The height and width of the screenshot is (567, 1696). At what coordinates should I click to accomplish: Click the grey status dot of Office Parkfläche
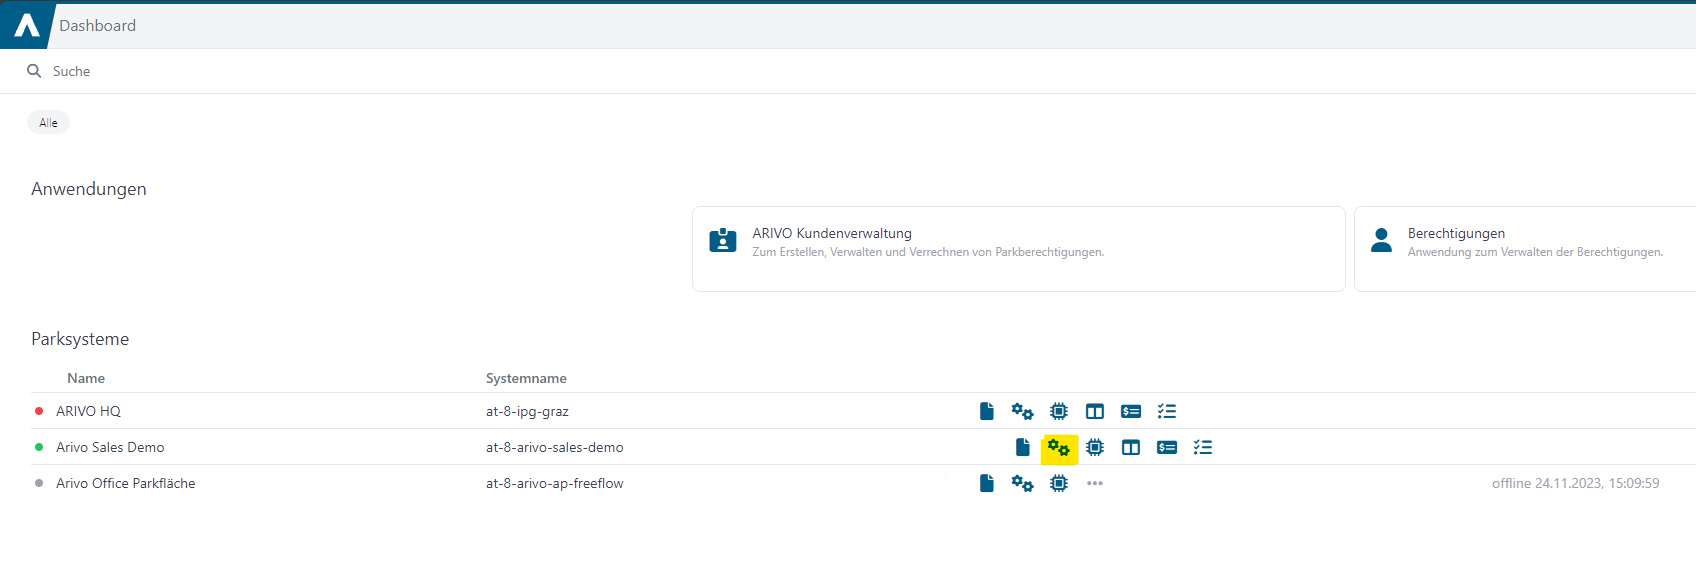pyautogui.click(x=39, y=483)
